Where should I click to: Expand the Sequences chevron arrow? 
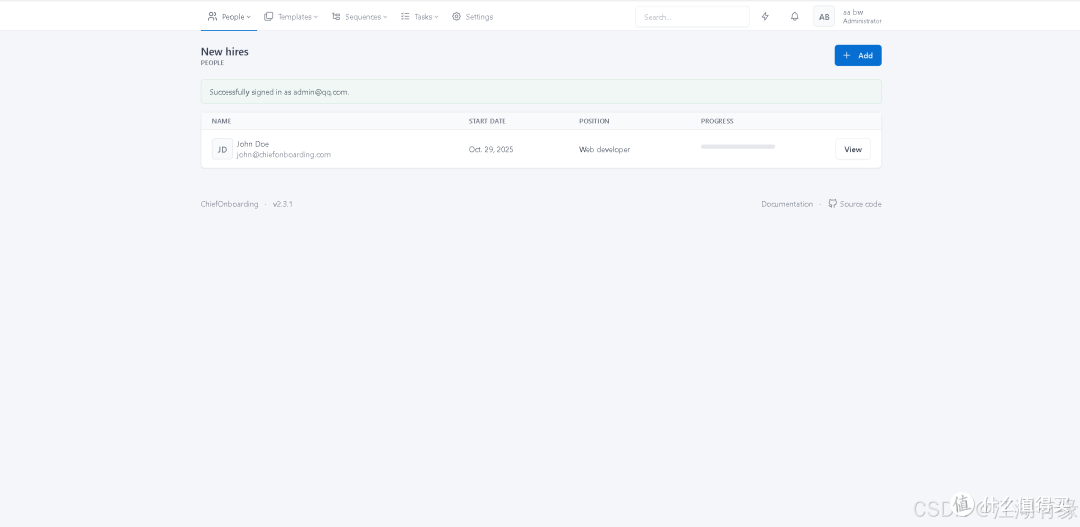385,17
